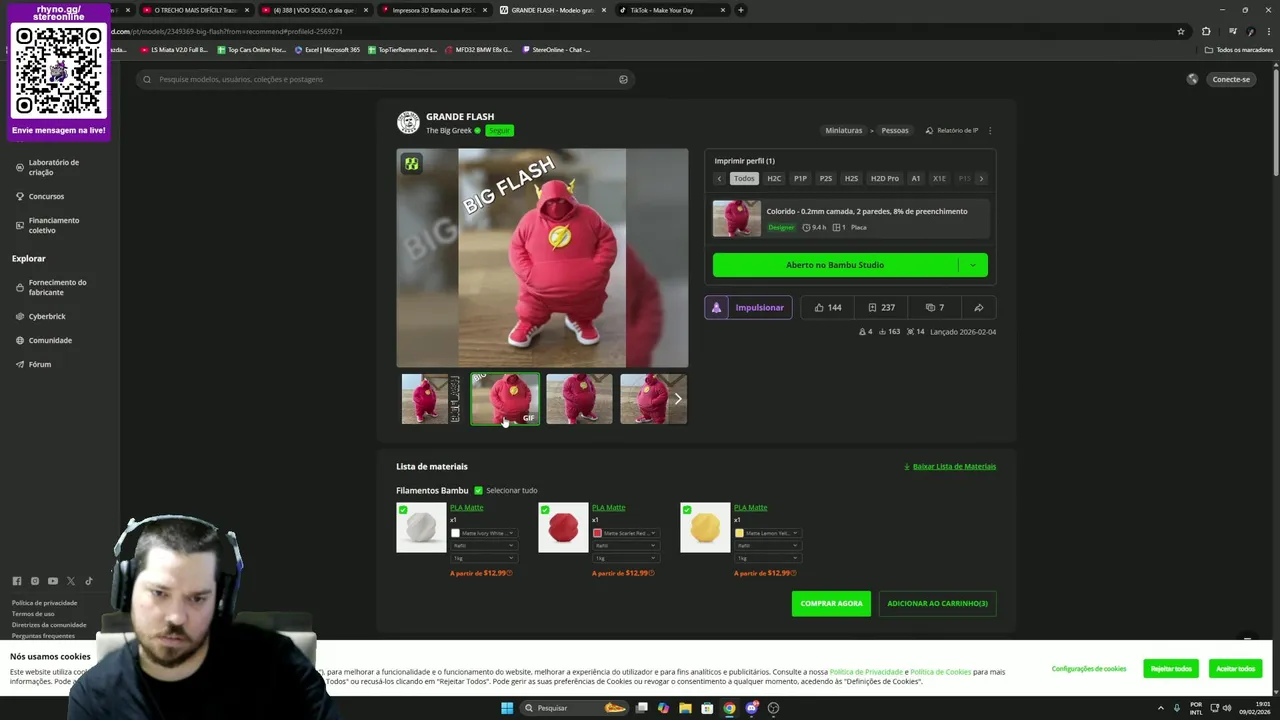Uncheck the white PLA Matte filament checkbox
The image size is (1280, 720).
point(403,510)
